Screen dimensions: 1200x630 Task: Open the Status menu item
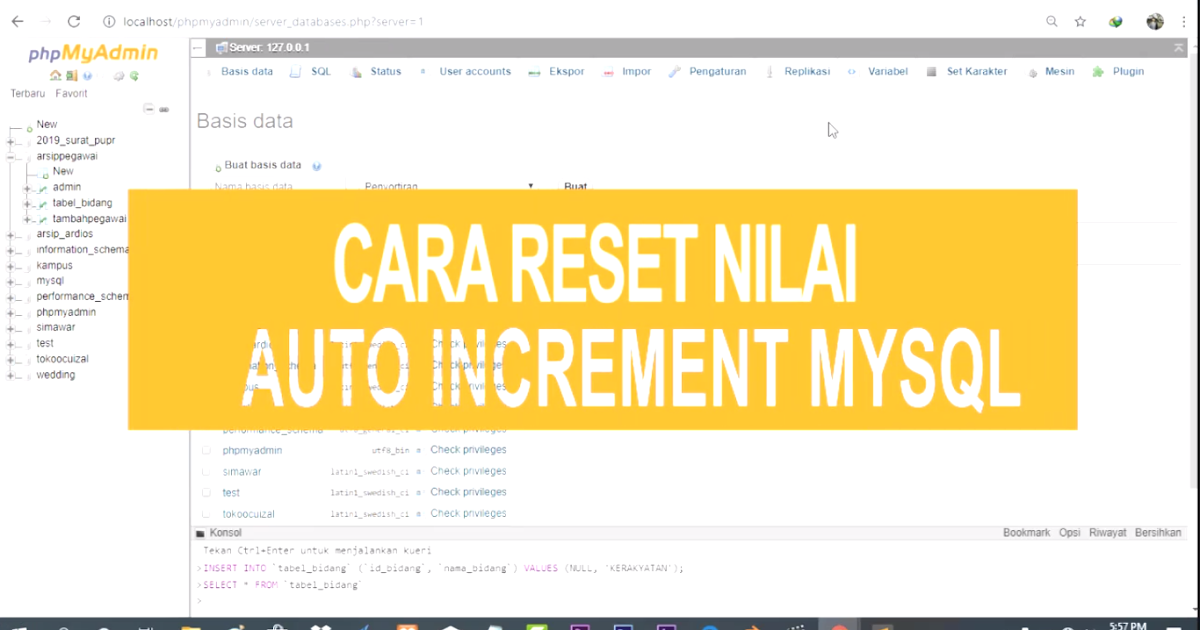[385, 71]
